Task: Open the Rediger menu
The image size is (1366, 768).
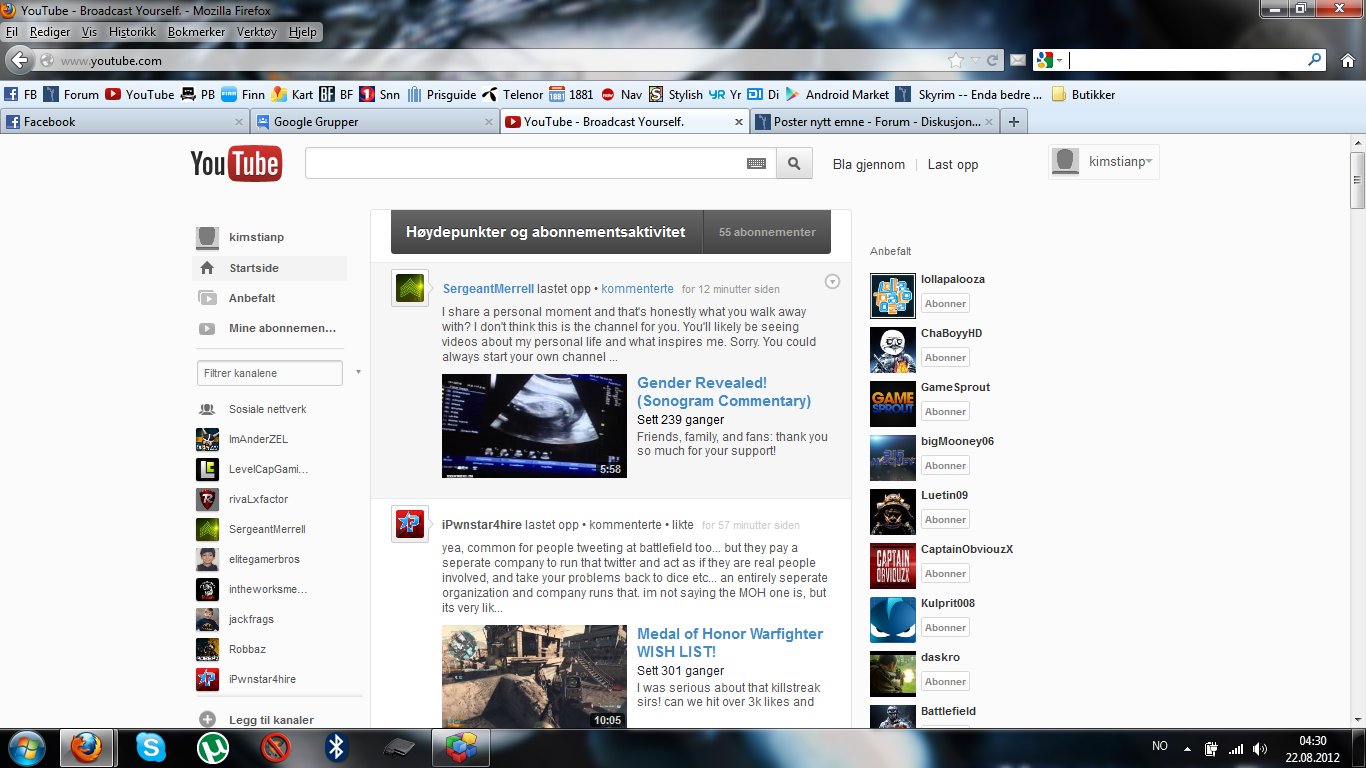Action: pyautogui.click(x=50, y=32)
